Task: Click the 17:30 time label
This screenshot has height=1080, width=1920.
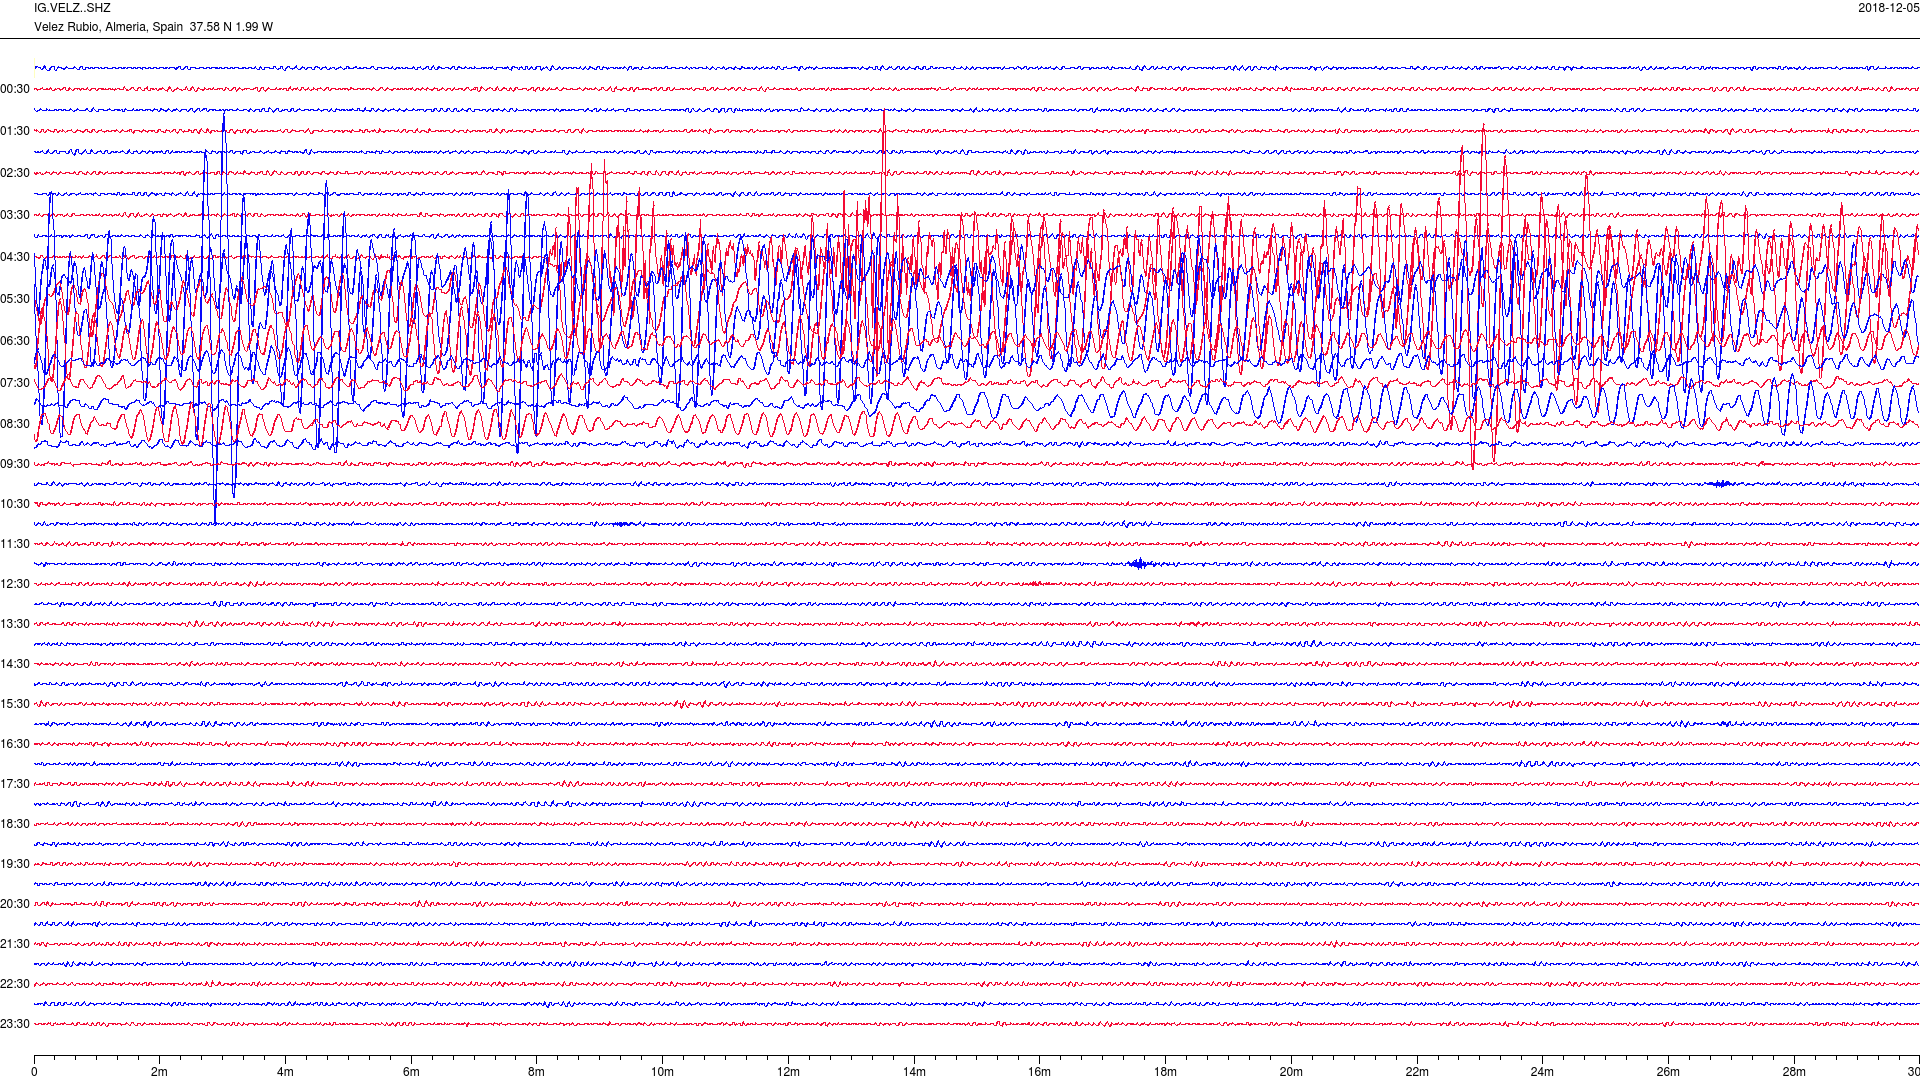Action: 15,784
